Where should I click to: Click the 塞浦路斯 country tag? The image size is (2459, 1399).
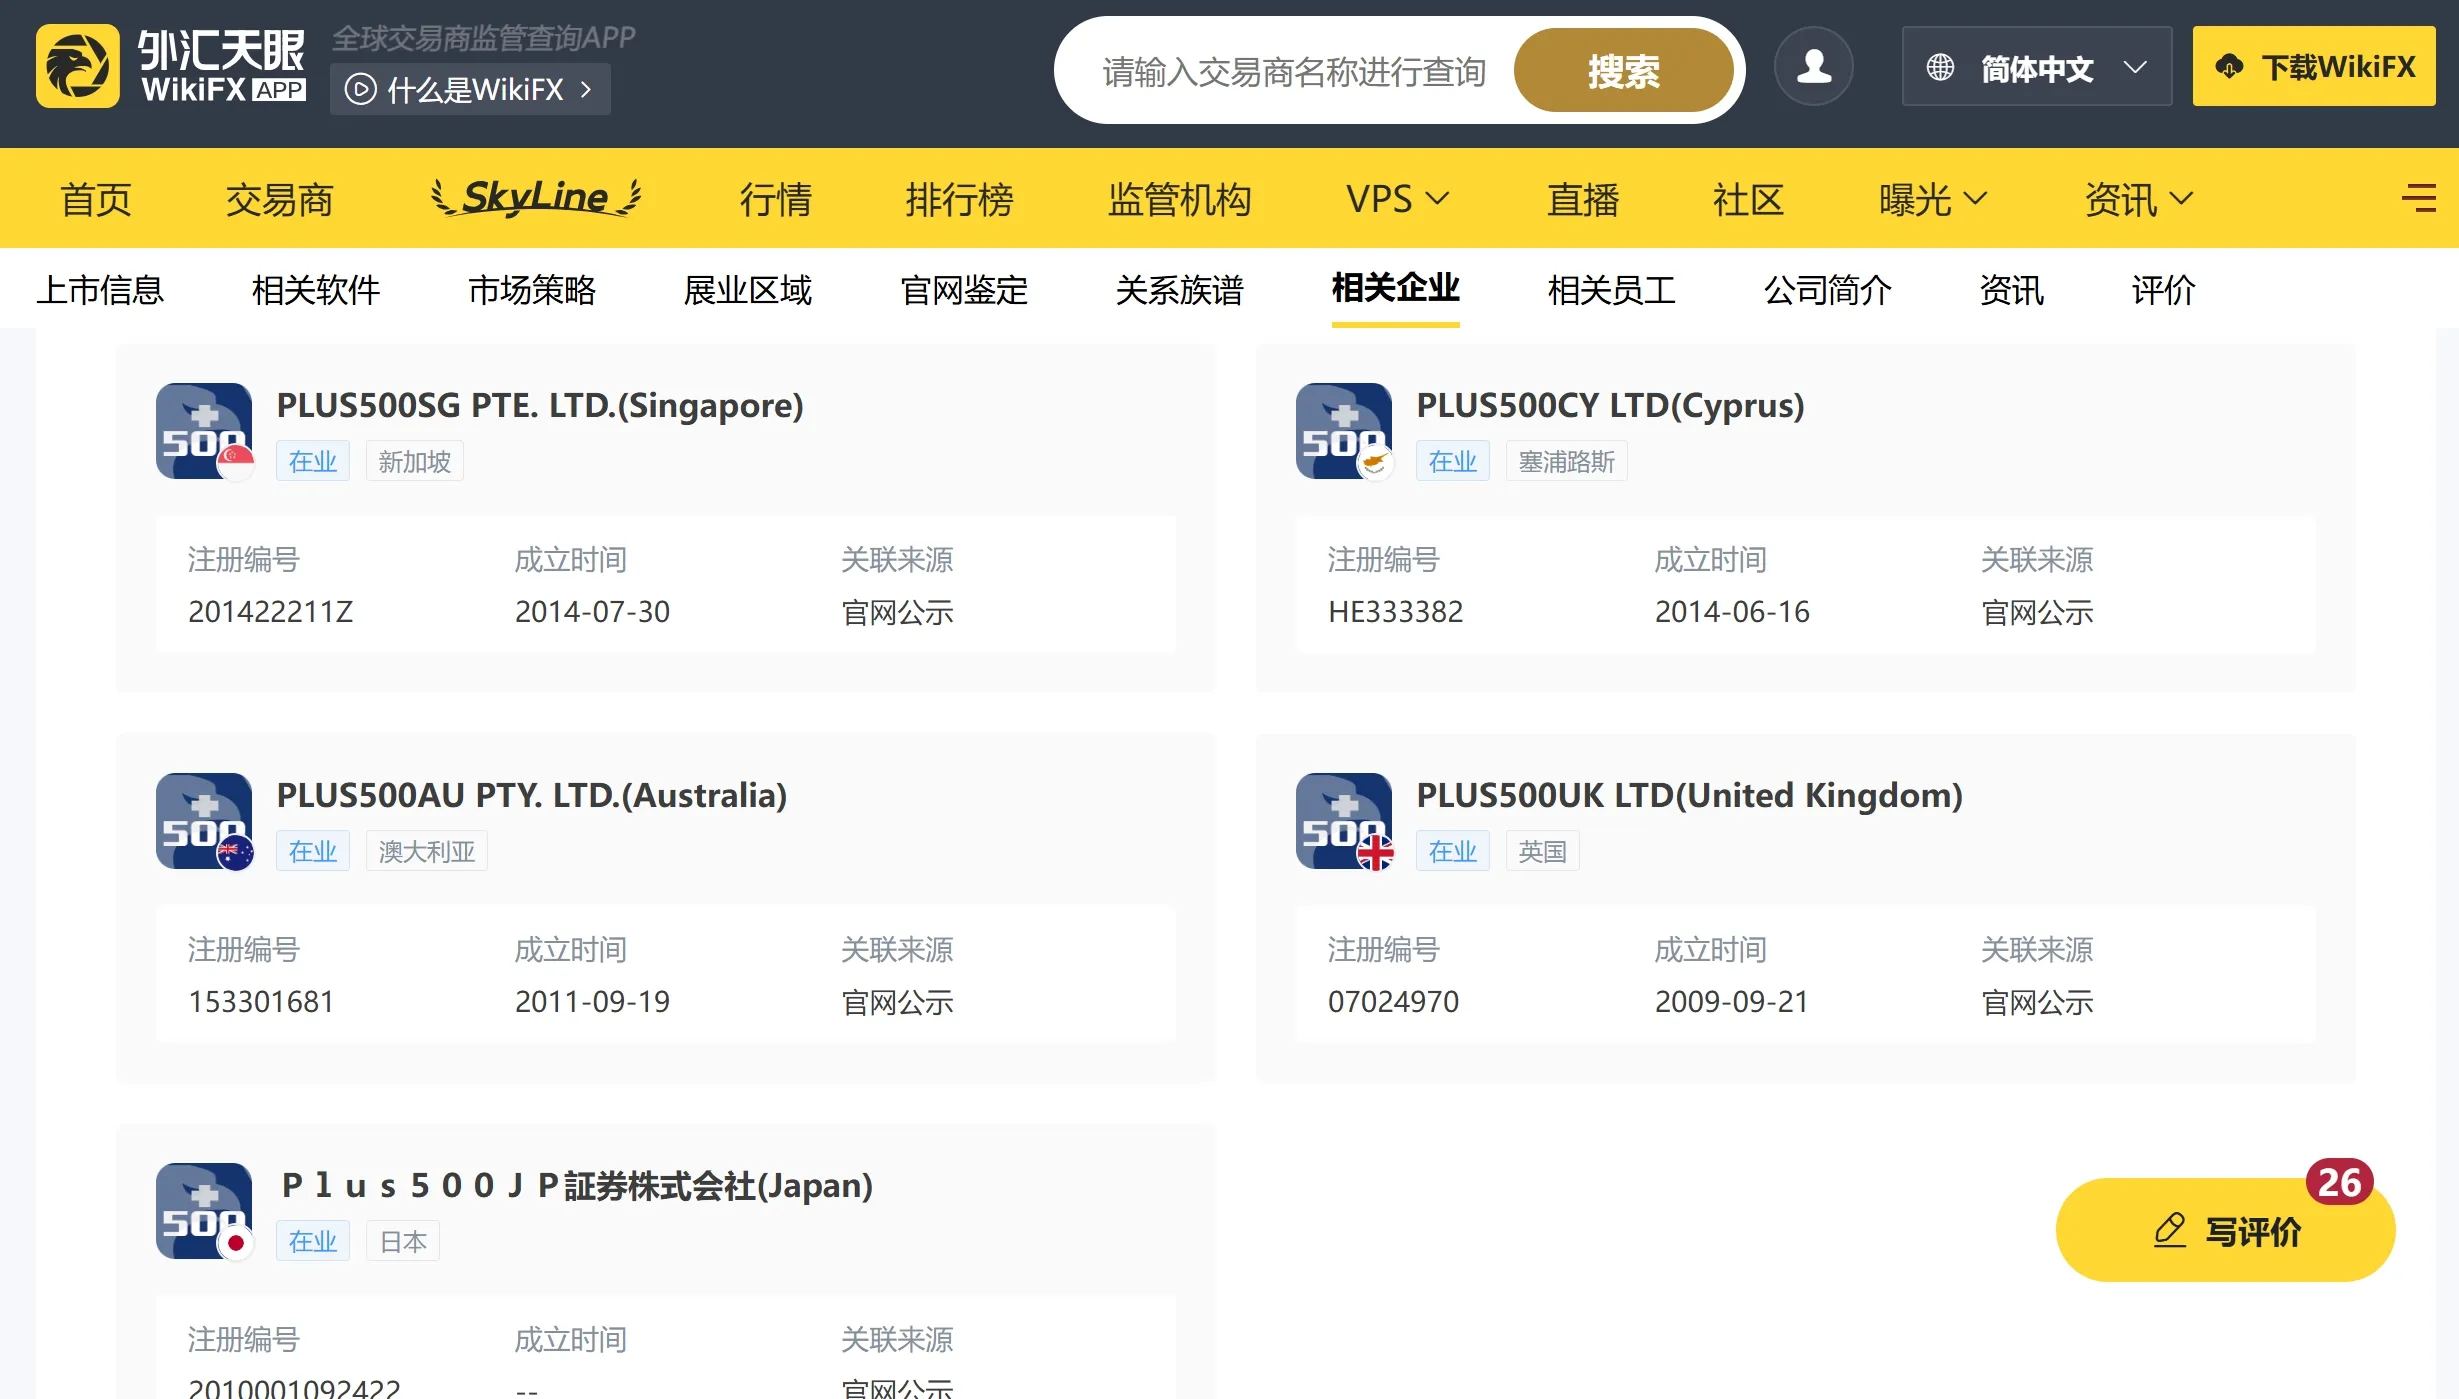pos(1567,461)
